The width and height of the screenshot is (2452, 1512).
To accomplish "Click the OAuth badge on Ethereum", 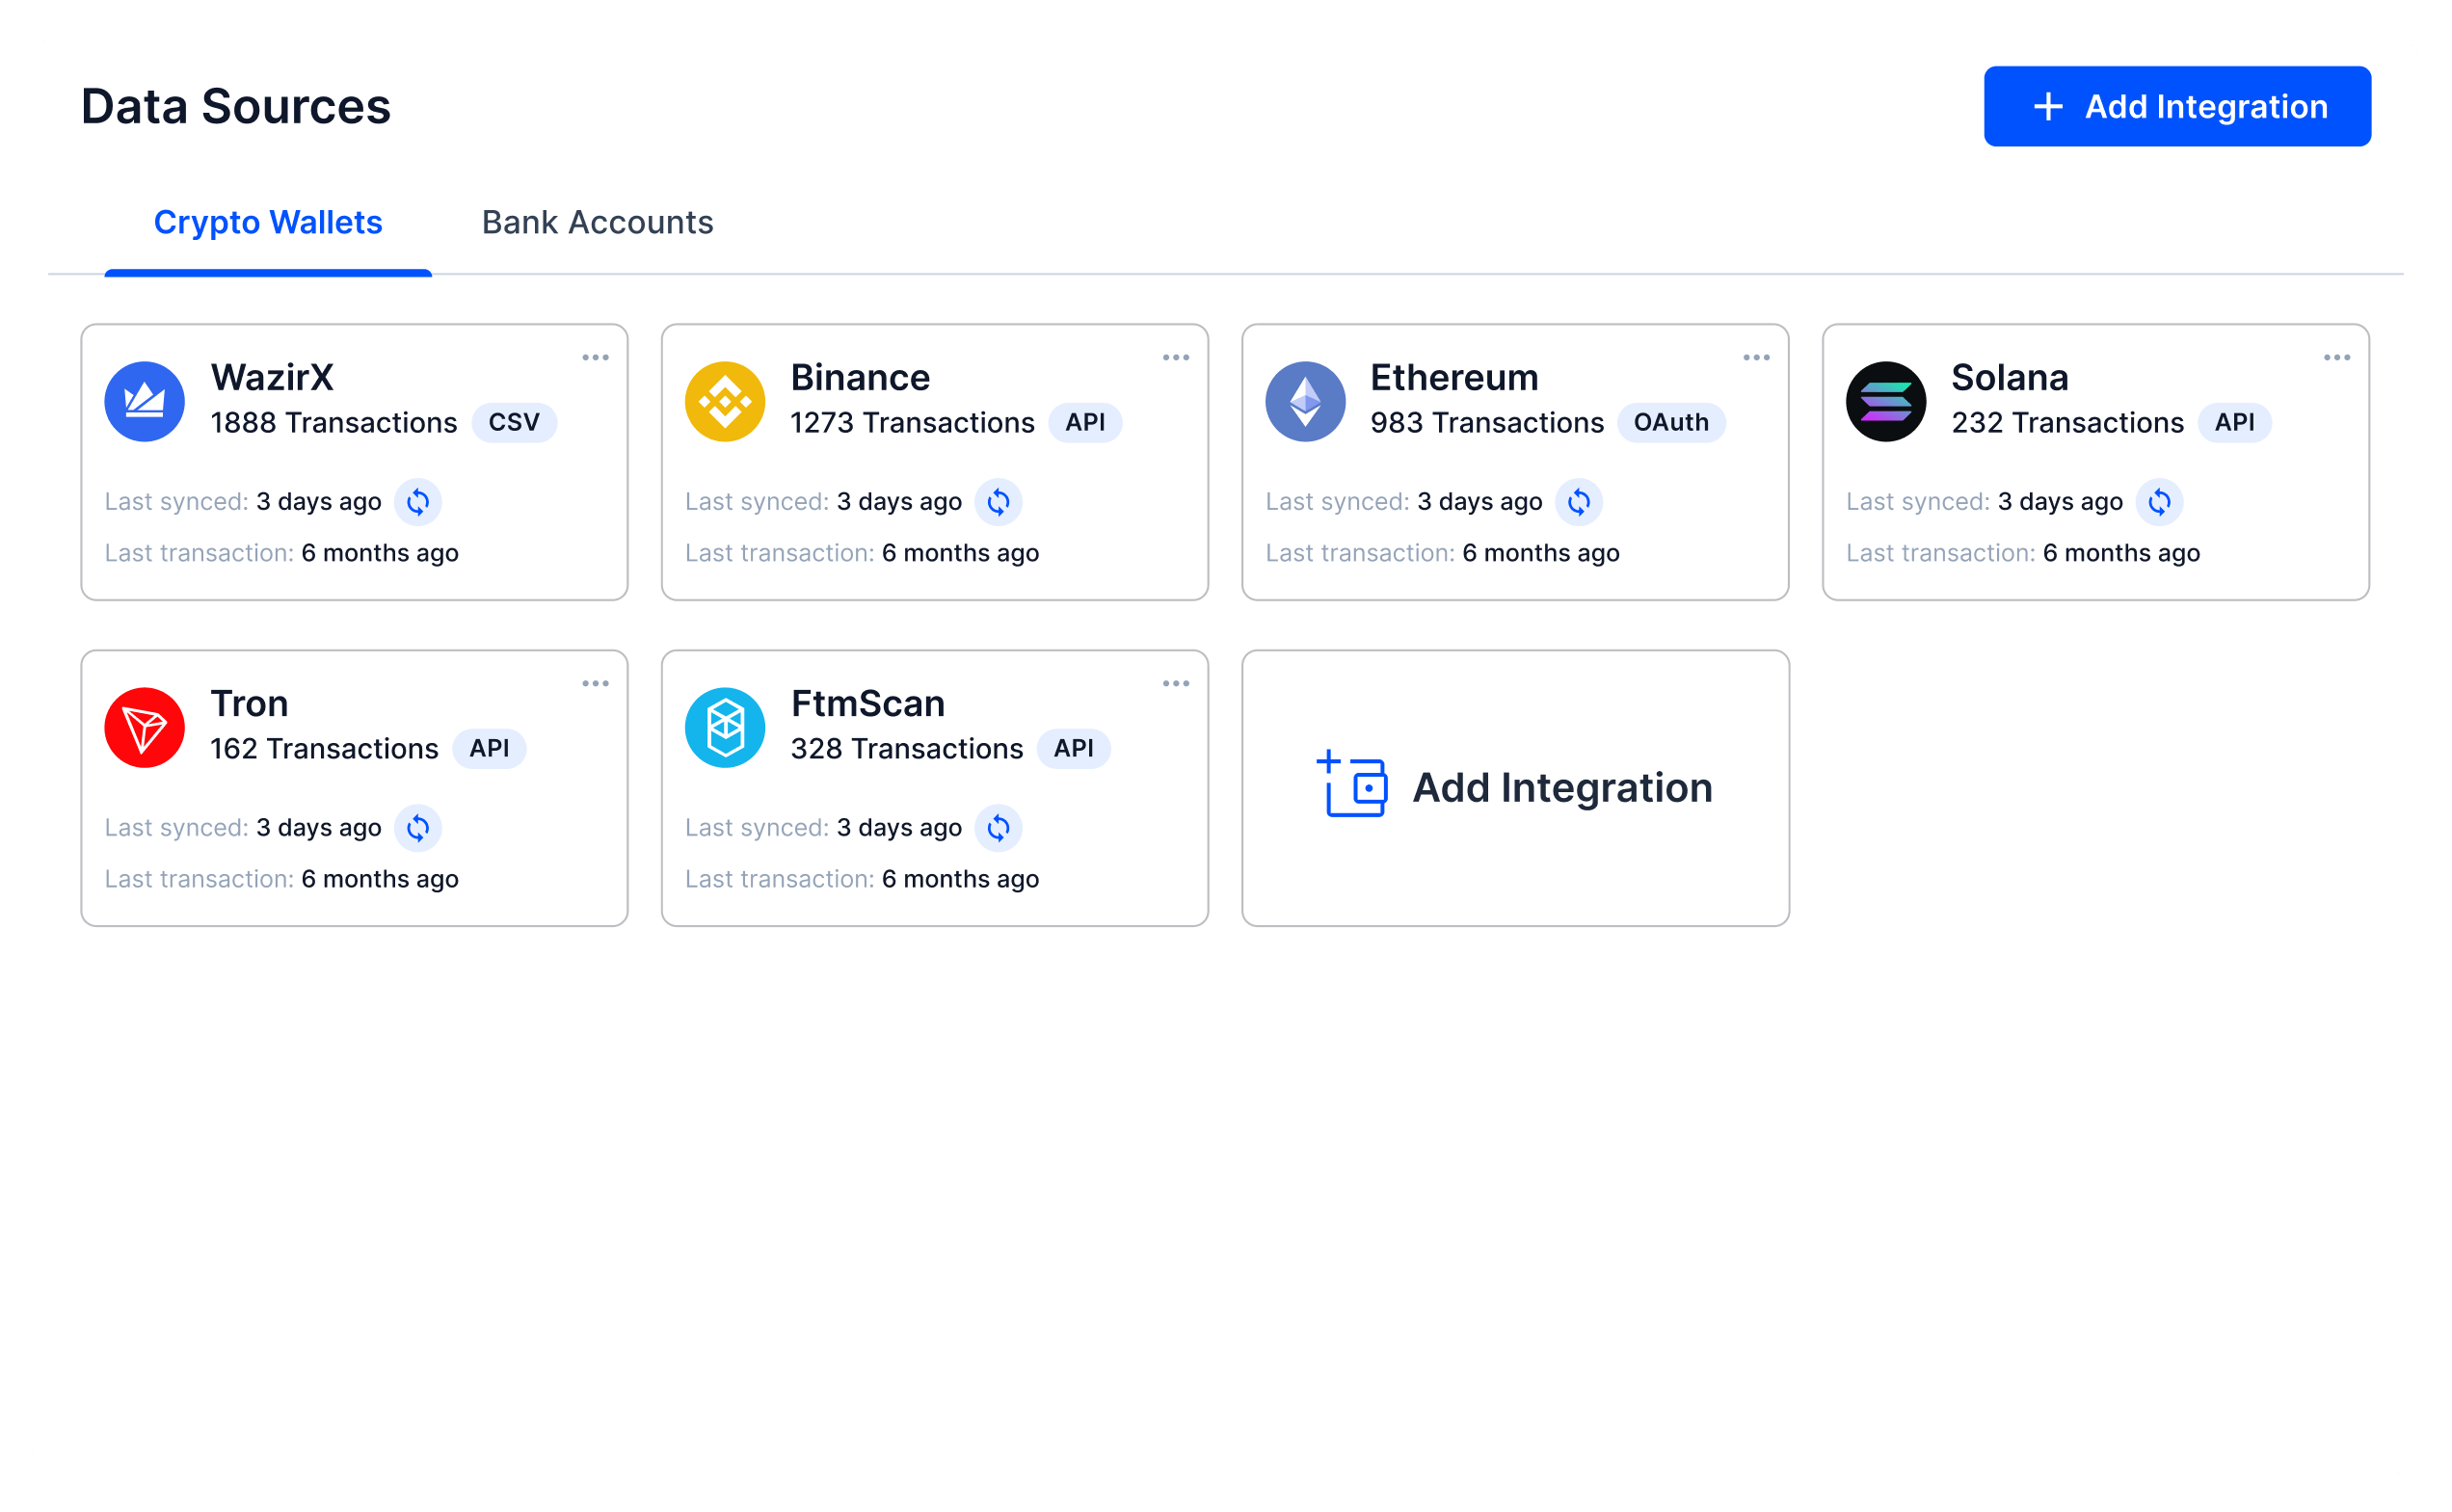I will (1671, 422).
